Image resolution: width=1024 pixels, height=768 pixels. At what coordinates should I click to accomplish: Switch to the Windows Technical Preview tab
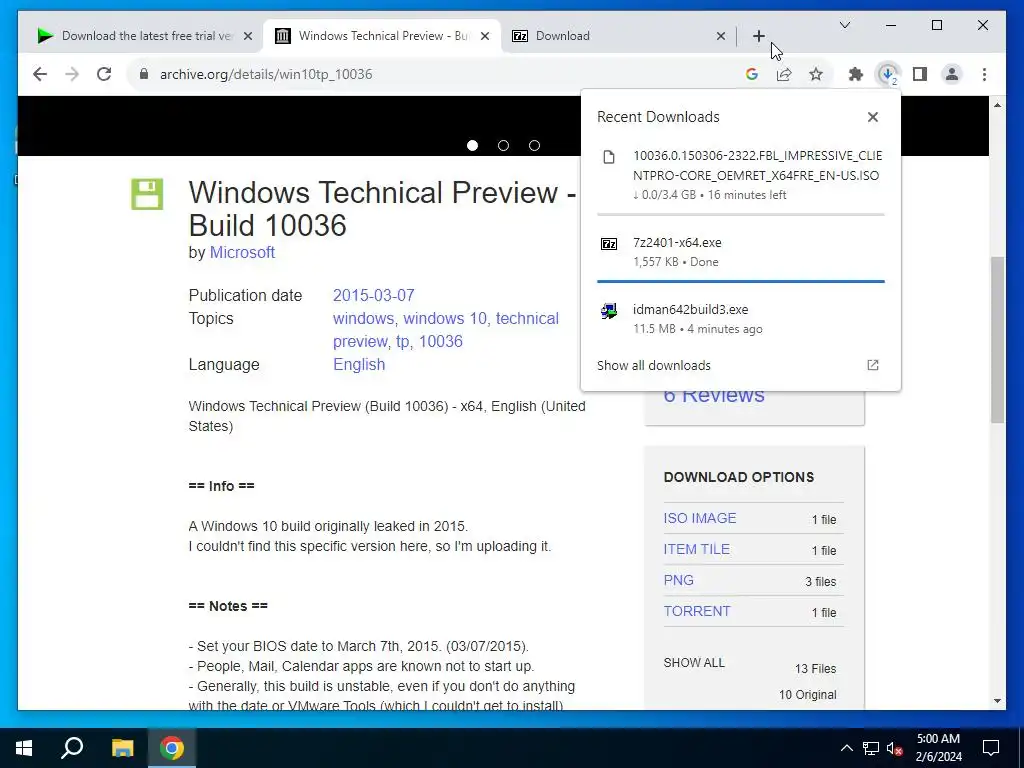(382, 36)
